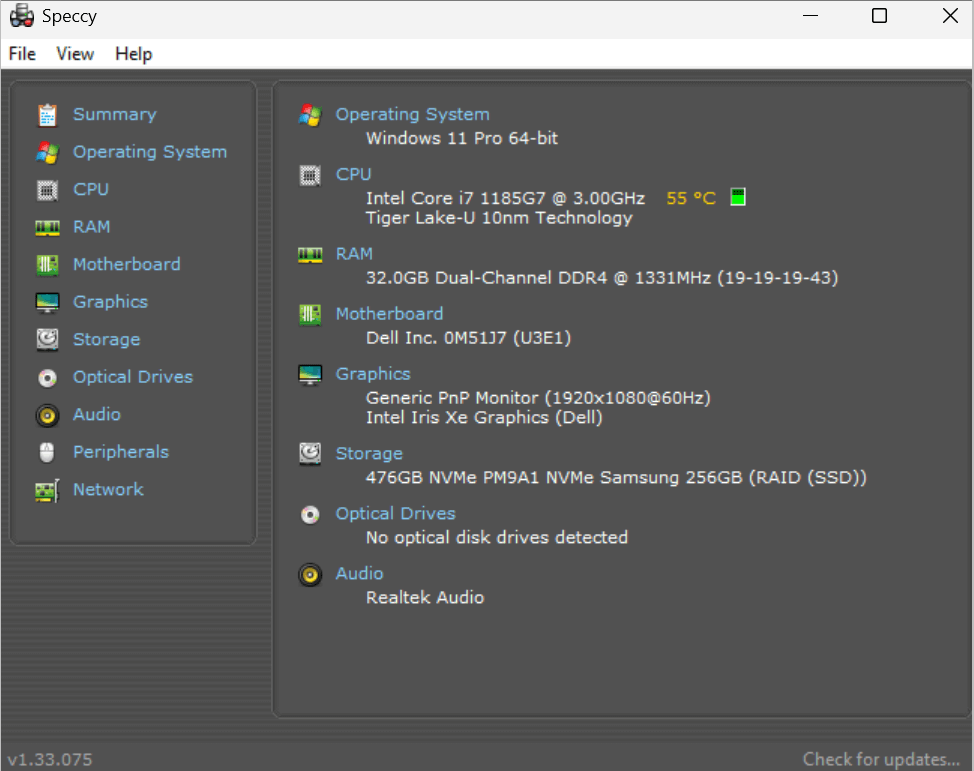Viewport: 974px width, 771px height.
Task: Click the Storage drive icon in sidebar
Action: click(x=47, y=340)
